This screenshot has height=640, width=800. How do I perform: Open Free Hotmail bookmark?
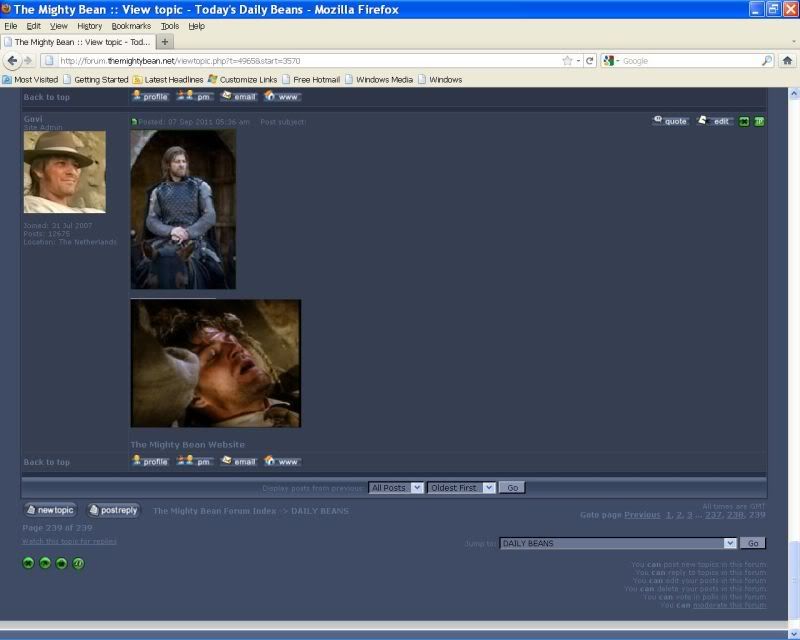click(x=311, y=80)
